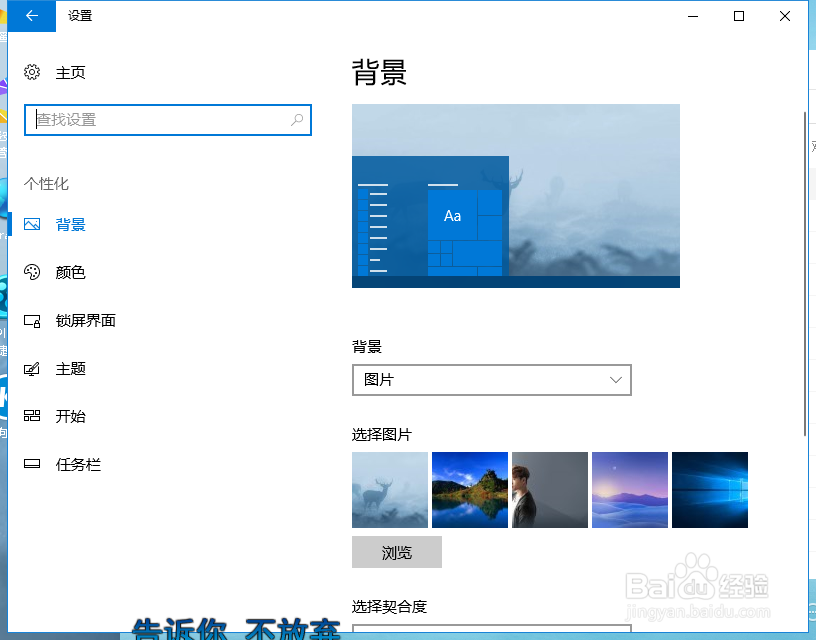Click the 颜色 palette icon in sidebar
The image size is (816, 640).
33,272
